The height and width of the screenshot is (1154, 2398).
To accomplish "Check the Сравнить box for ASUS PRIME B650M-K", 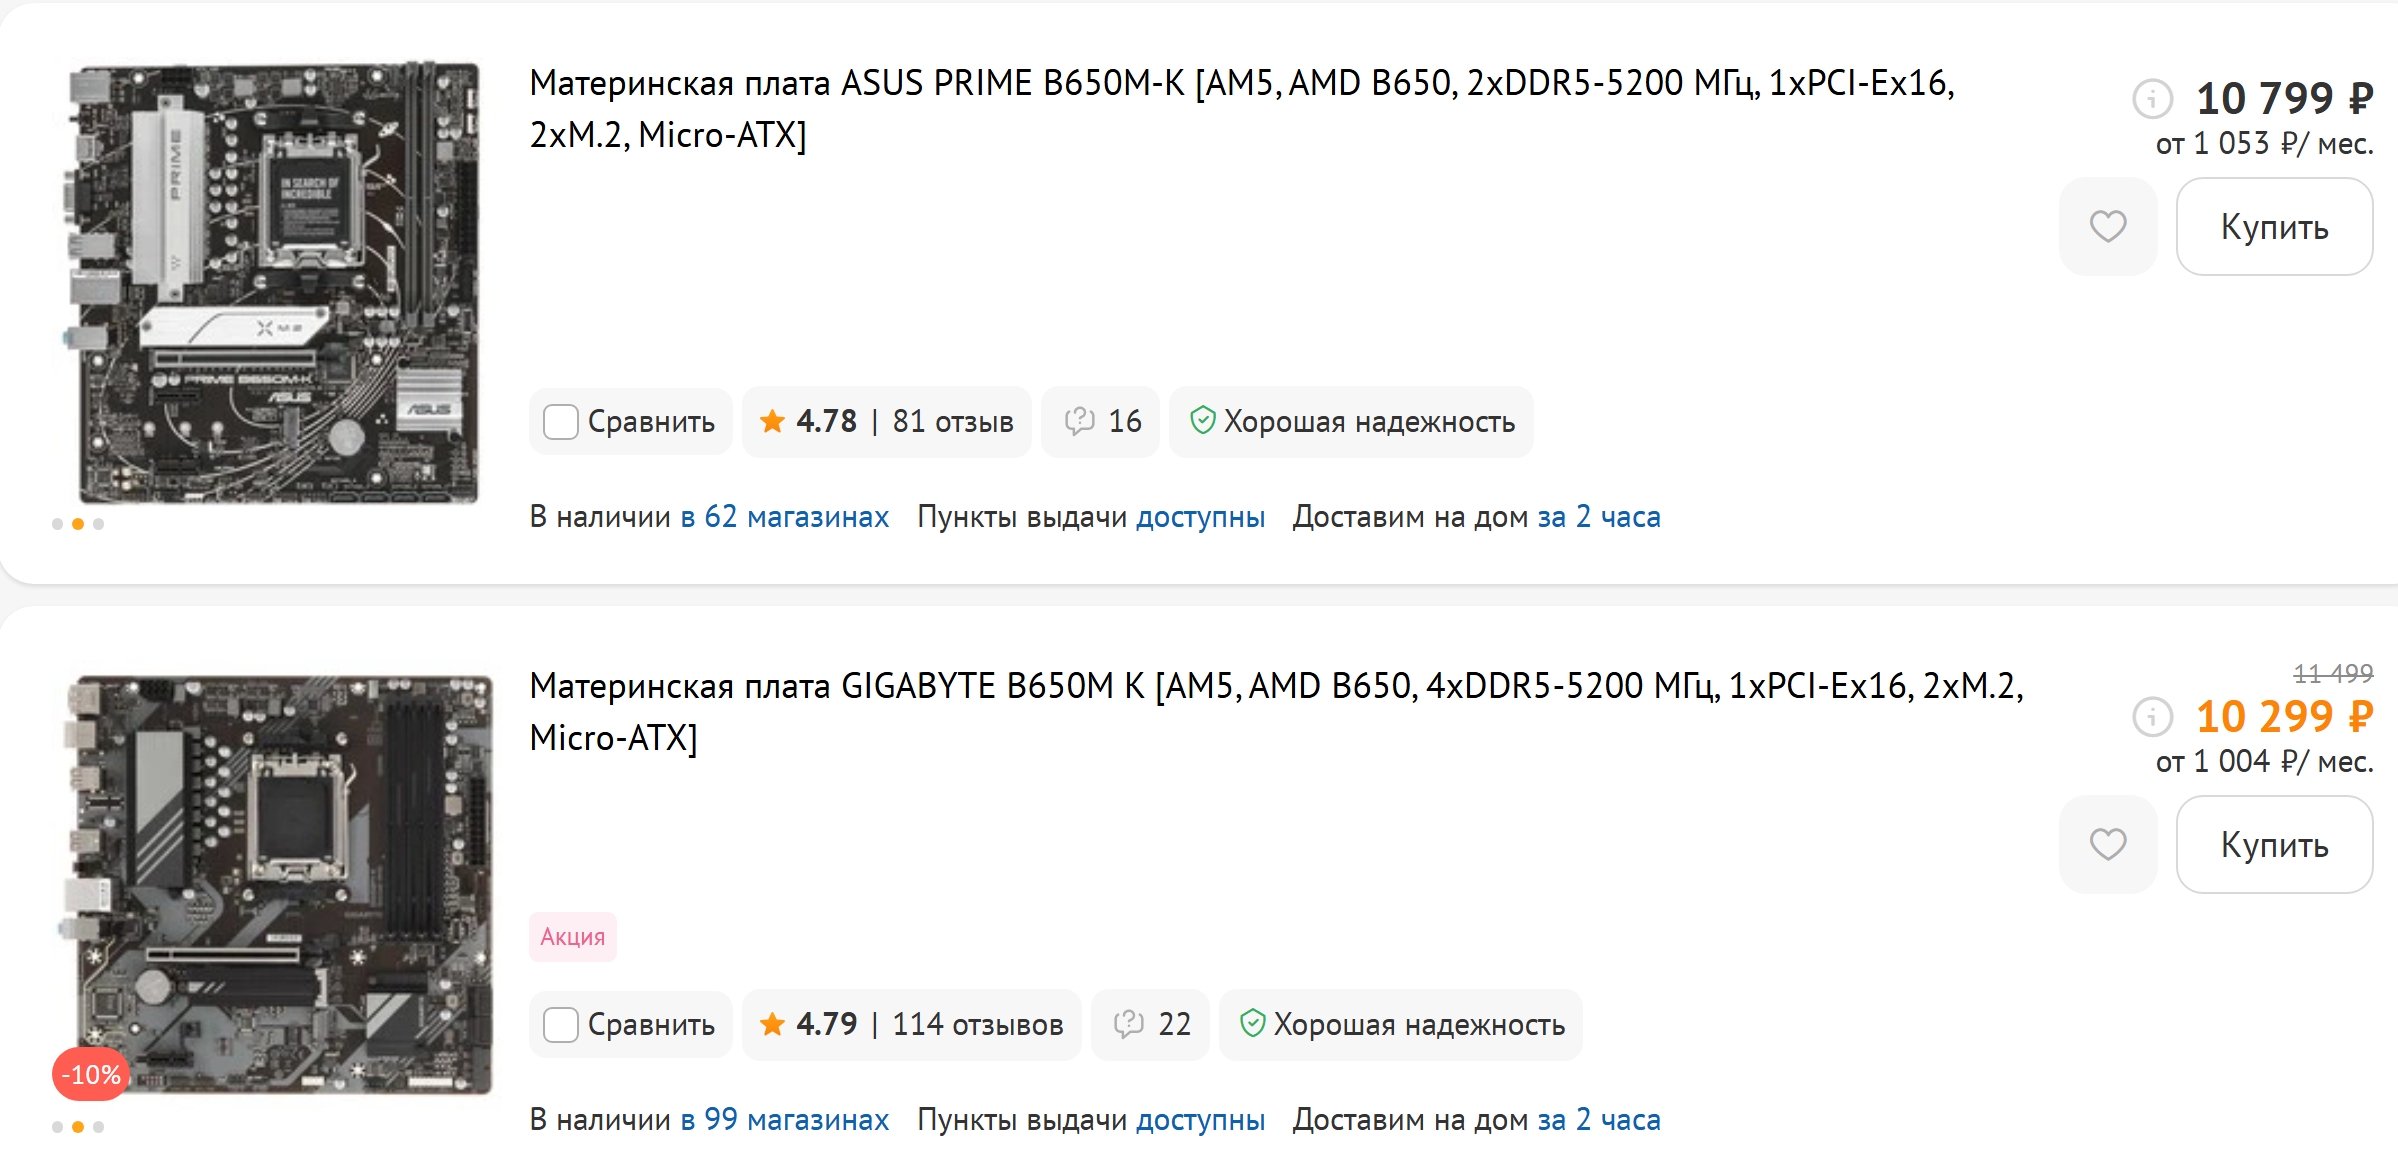I will [x=561, y=422].
